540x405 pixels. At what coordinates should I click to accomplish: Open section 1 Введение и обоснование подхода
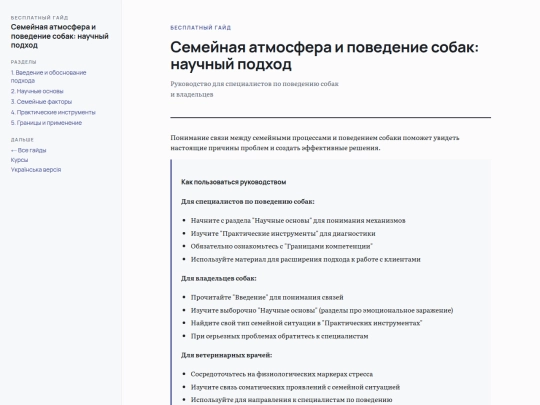pos(48,76)
